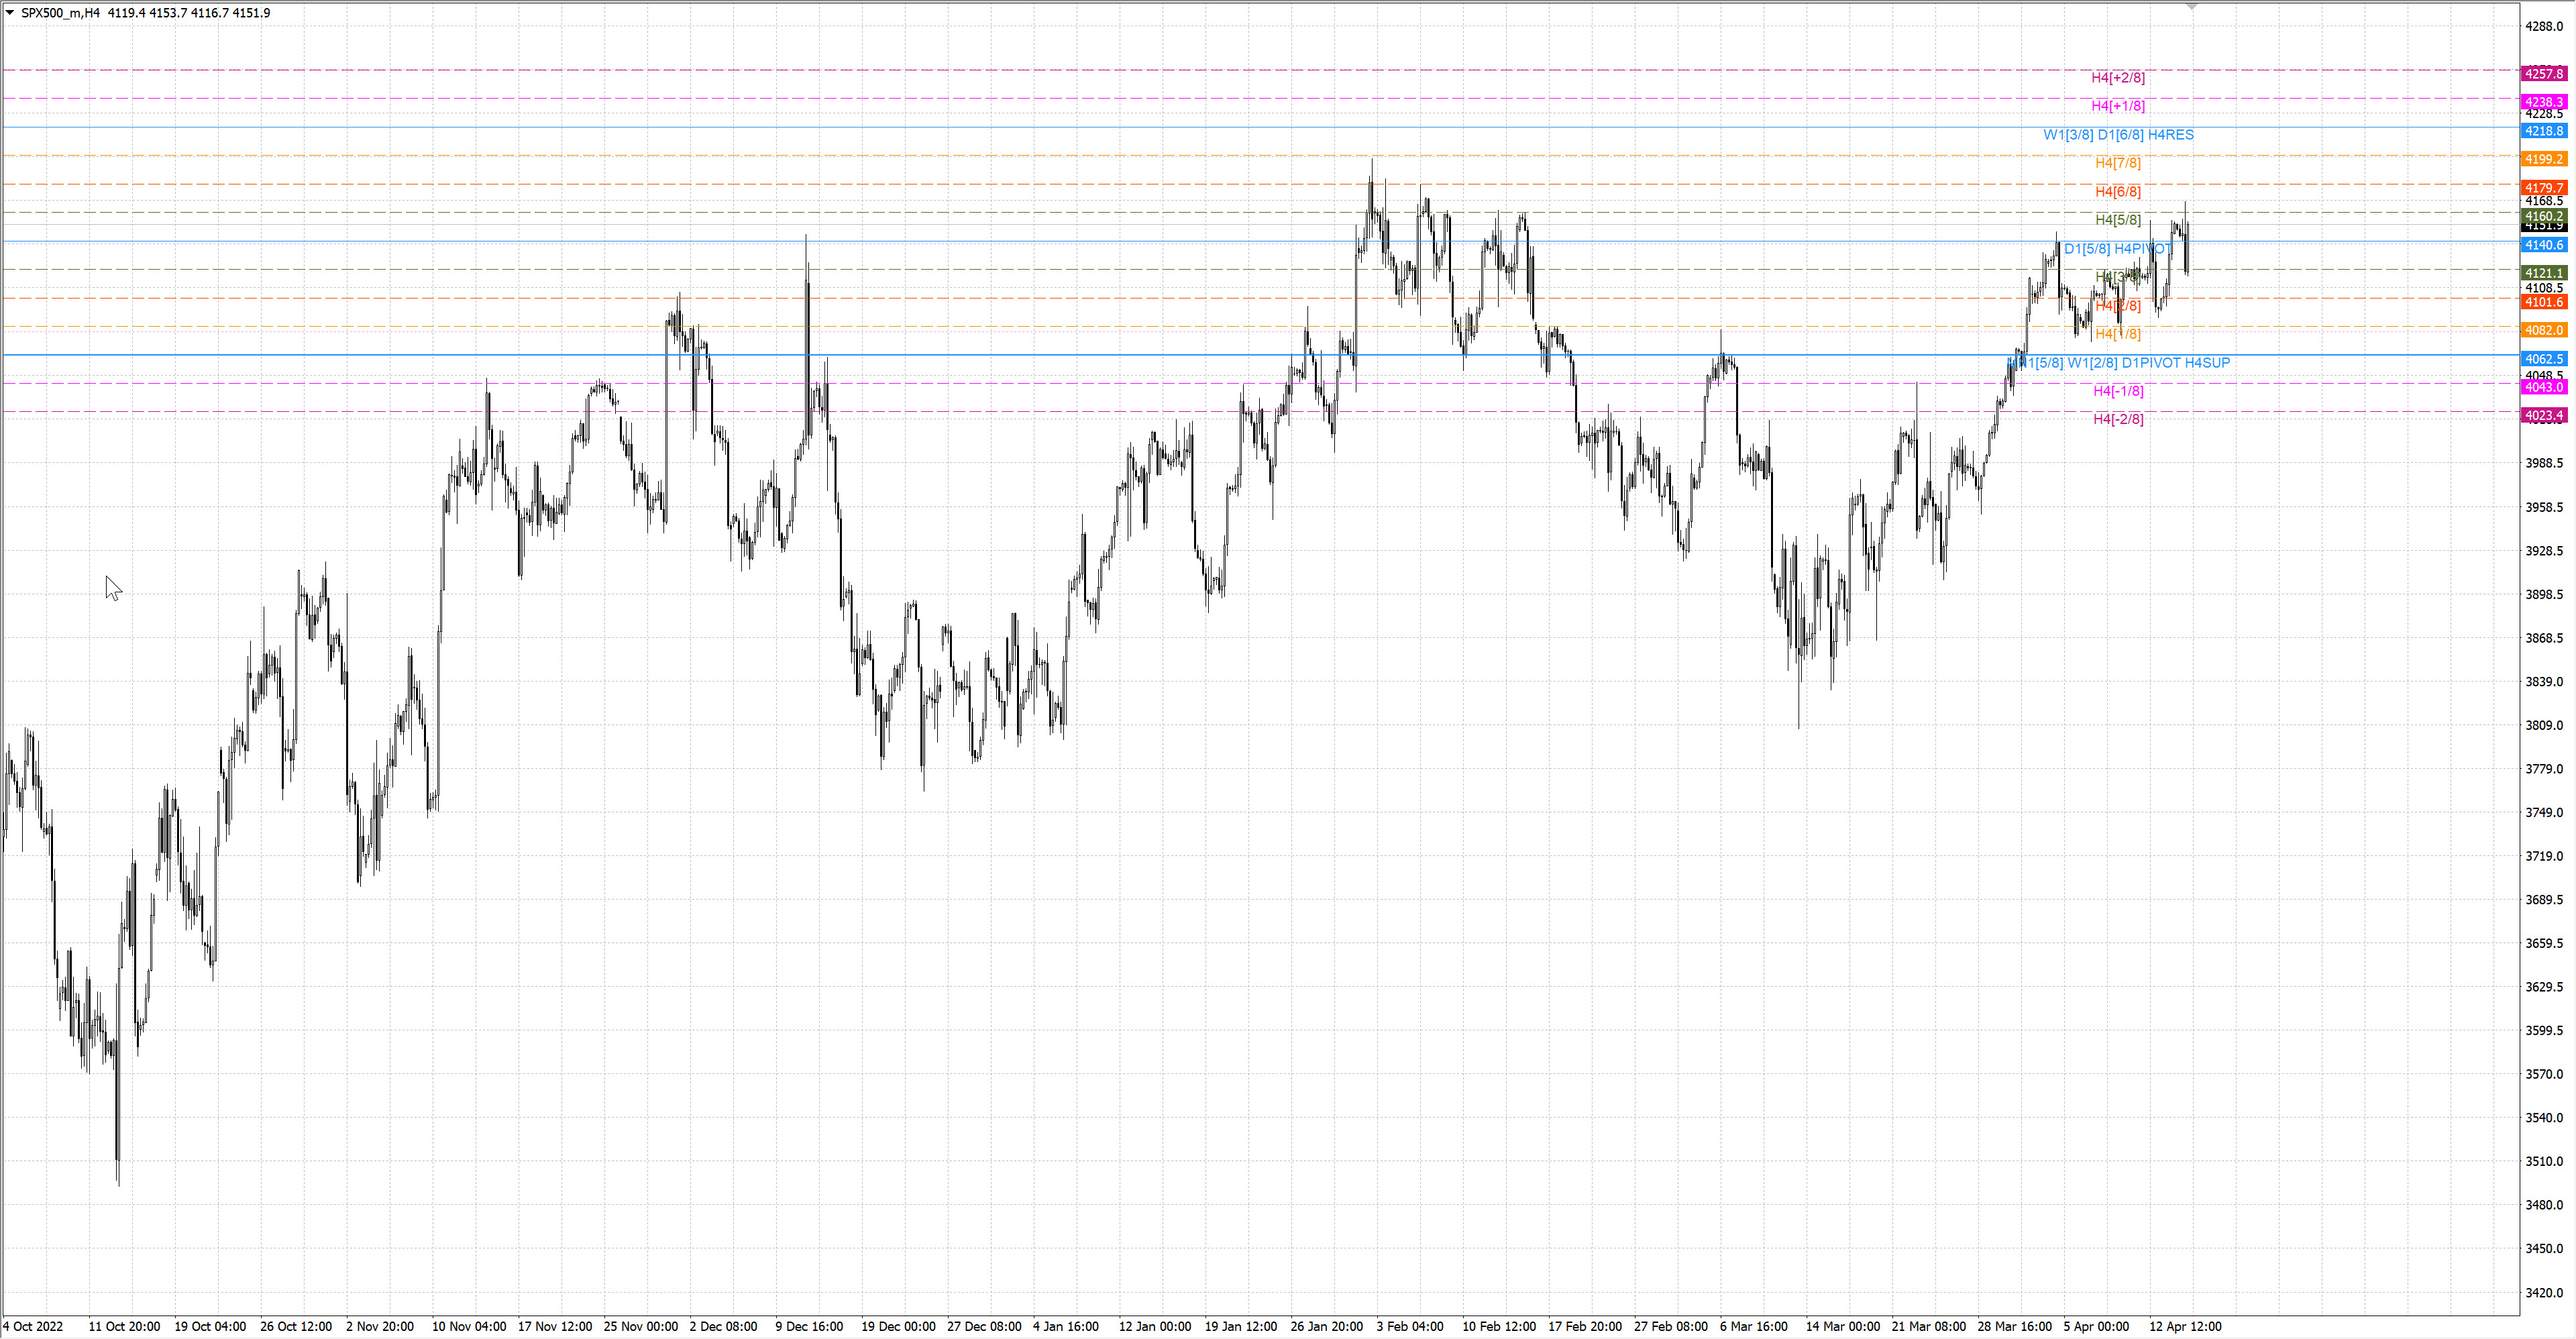2576x1339 pixels.
Task: Click the 4257.8 magenta price tag
Action: coord(2544,74)
